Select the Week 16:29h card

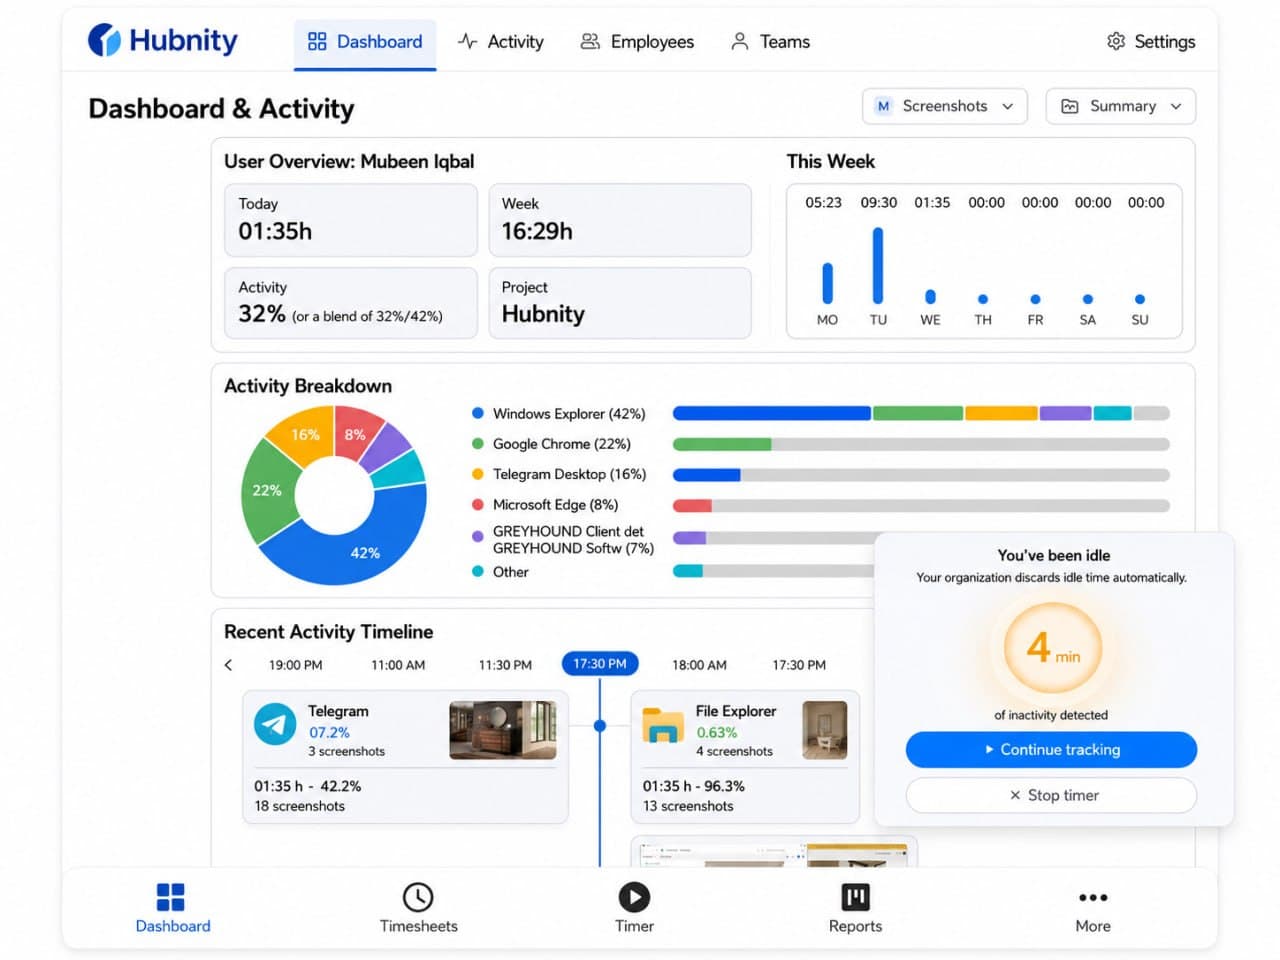tap(620, 220)
